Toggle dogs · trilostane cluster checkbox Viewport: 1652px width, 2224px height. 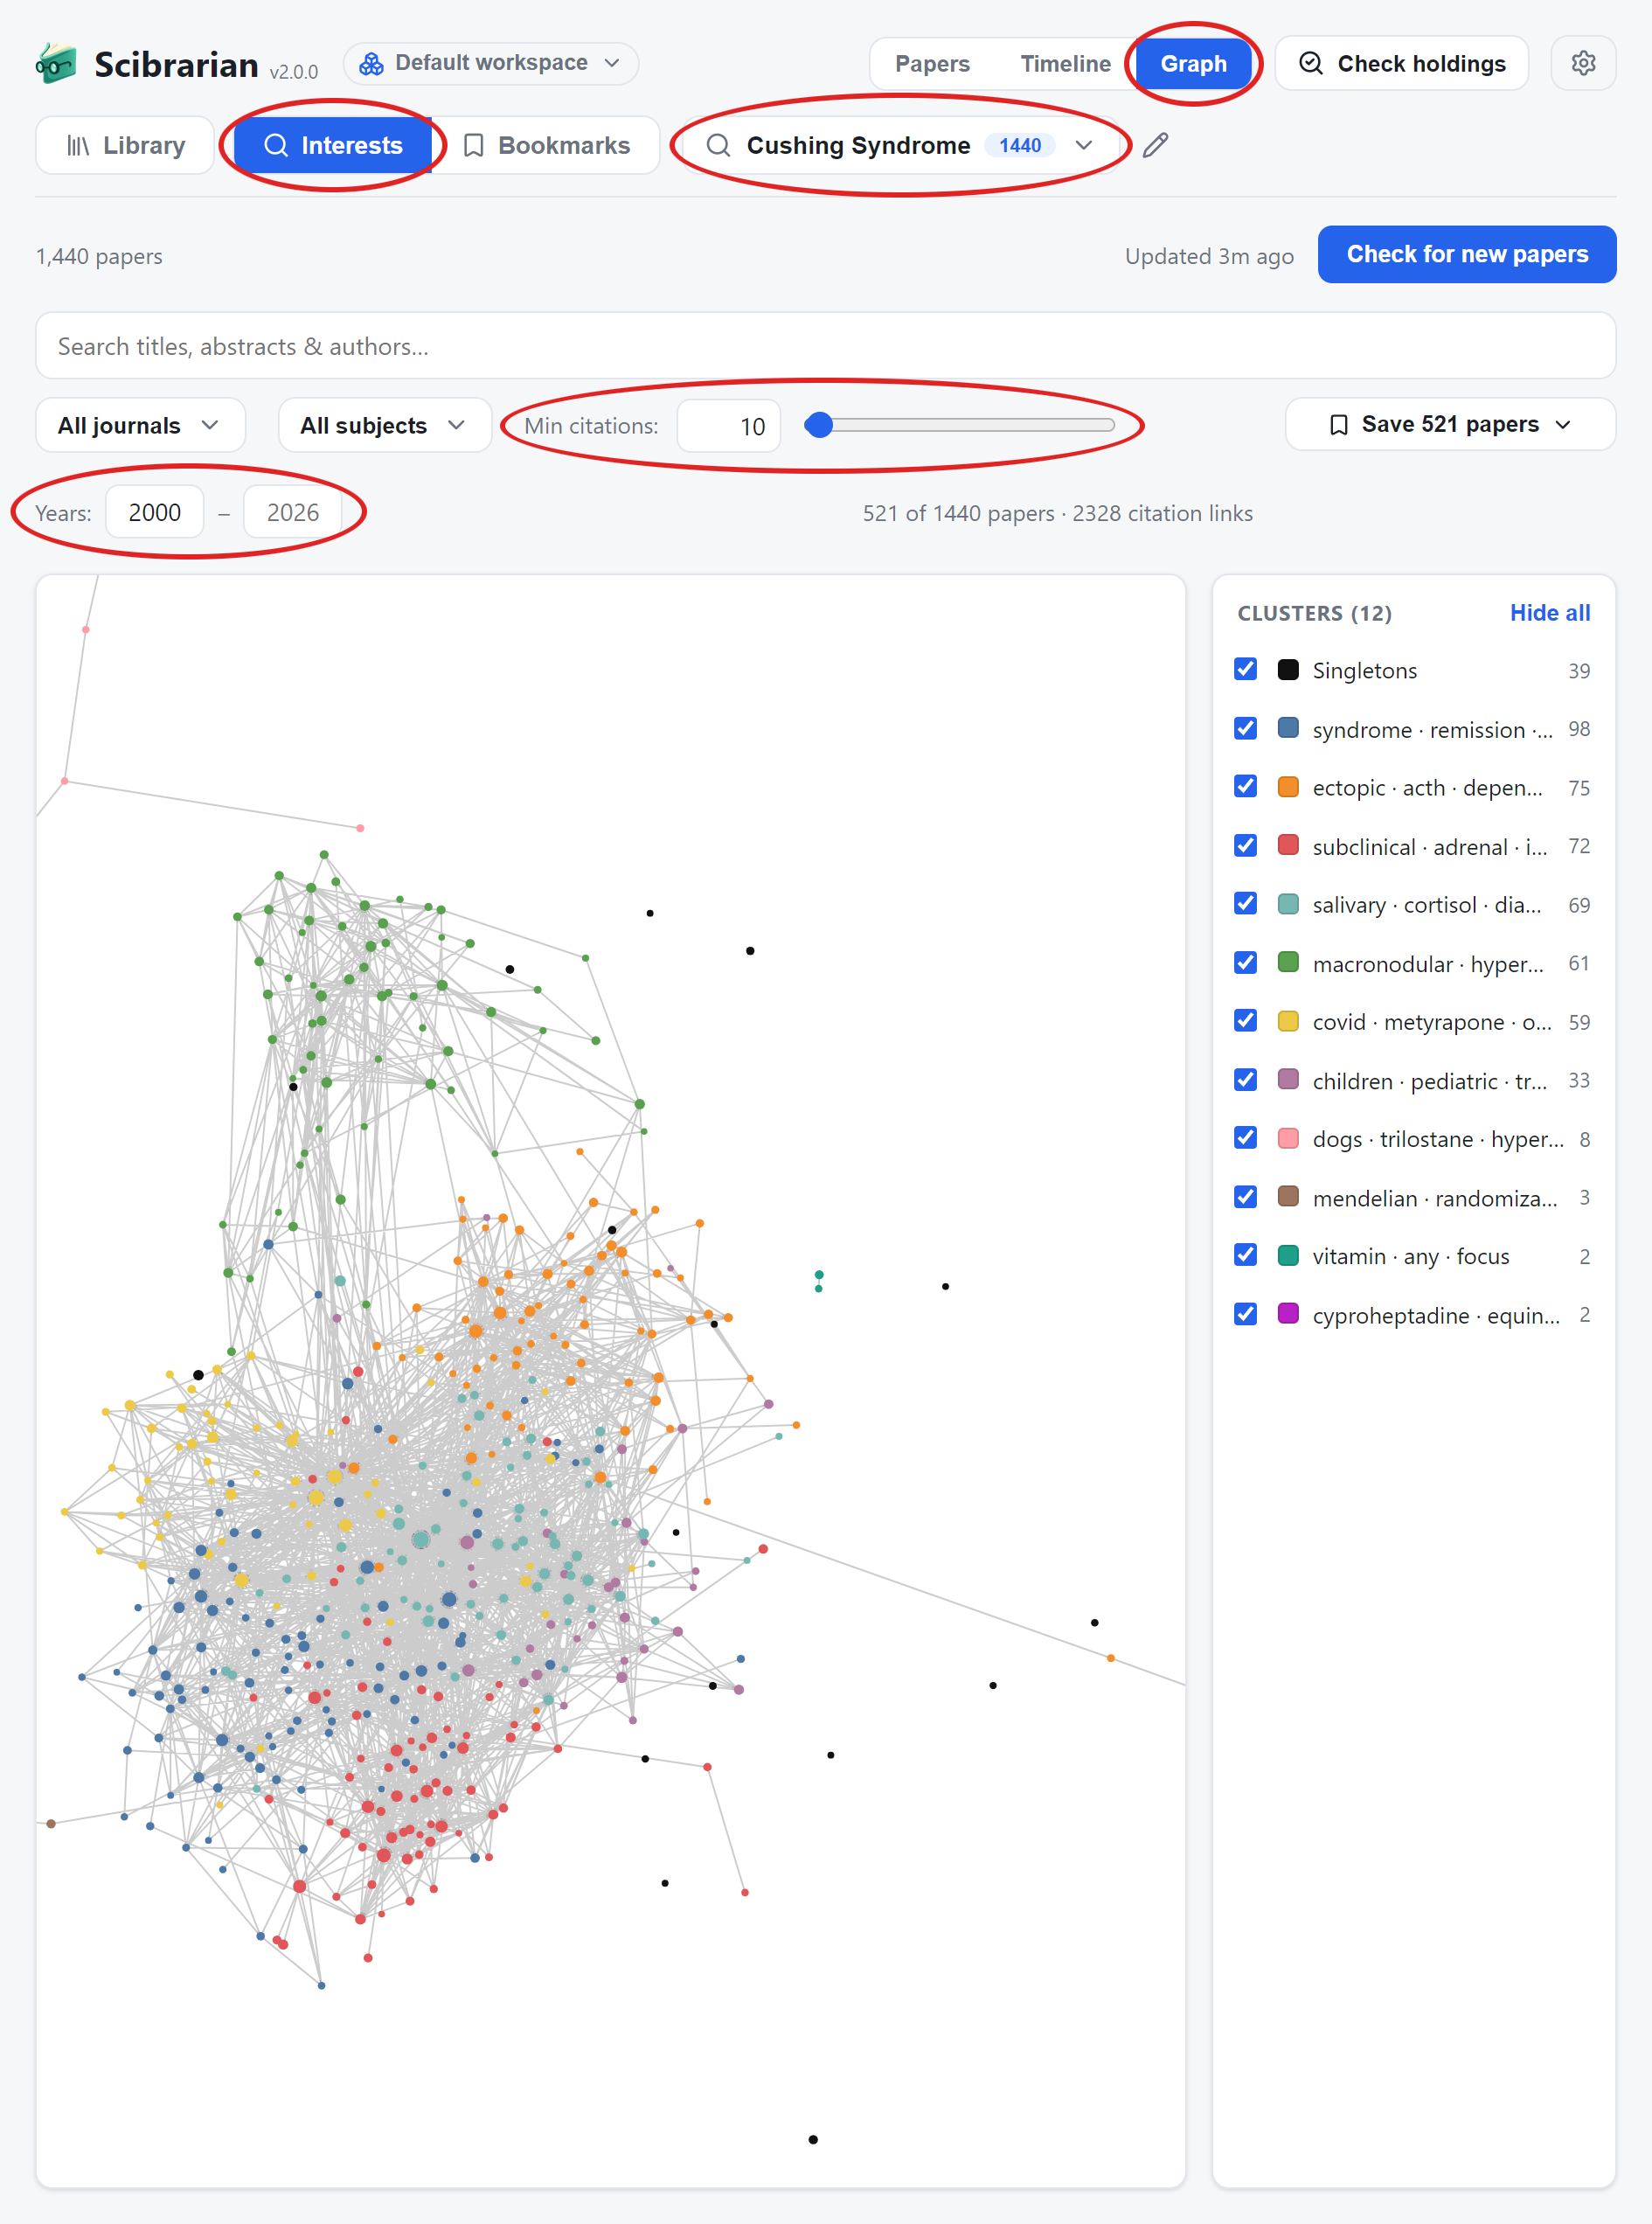tap(1245, 1137)
